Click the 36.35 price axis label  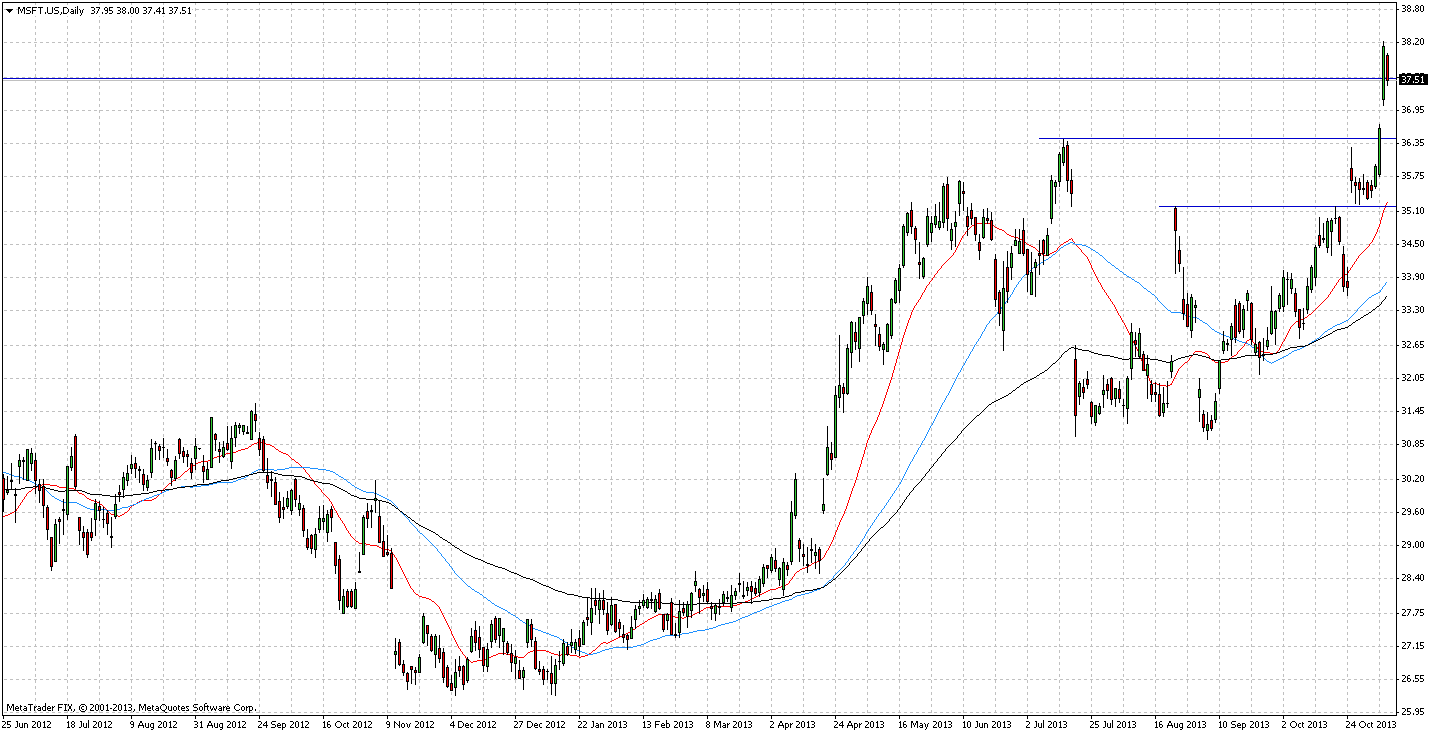[1412, 143]
